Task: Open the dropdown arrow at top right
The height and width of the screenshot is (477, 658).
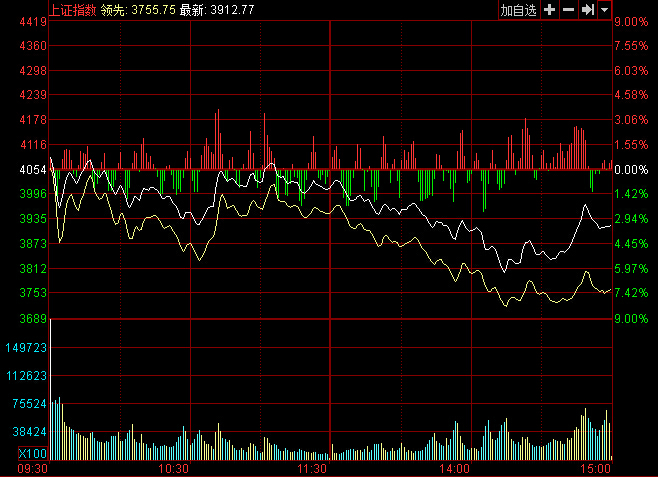Action: 607,9
